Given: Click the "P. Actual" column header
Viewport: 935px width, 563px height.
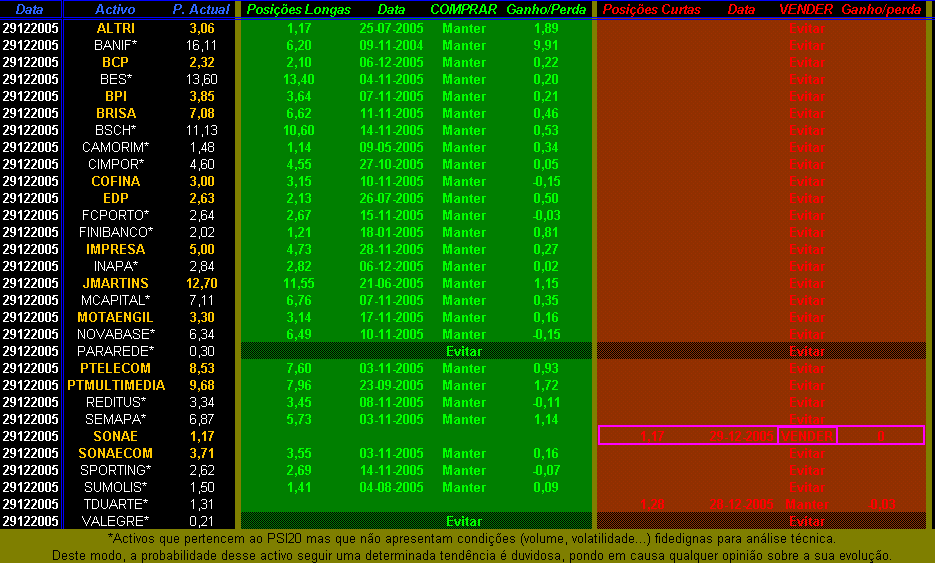Looking at the screenshot, I should (x=201, y=9).
